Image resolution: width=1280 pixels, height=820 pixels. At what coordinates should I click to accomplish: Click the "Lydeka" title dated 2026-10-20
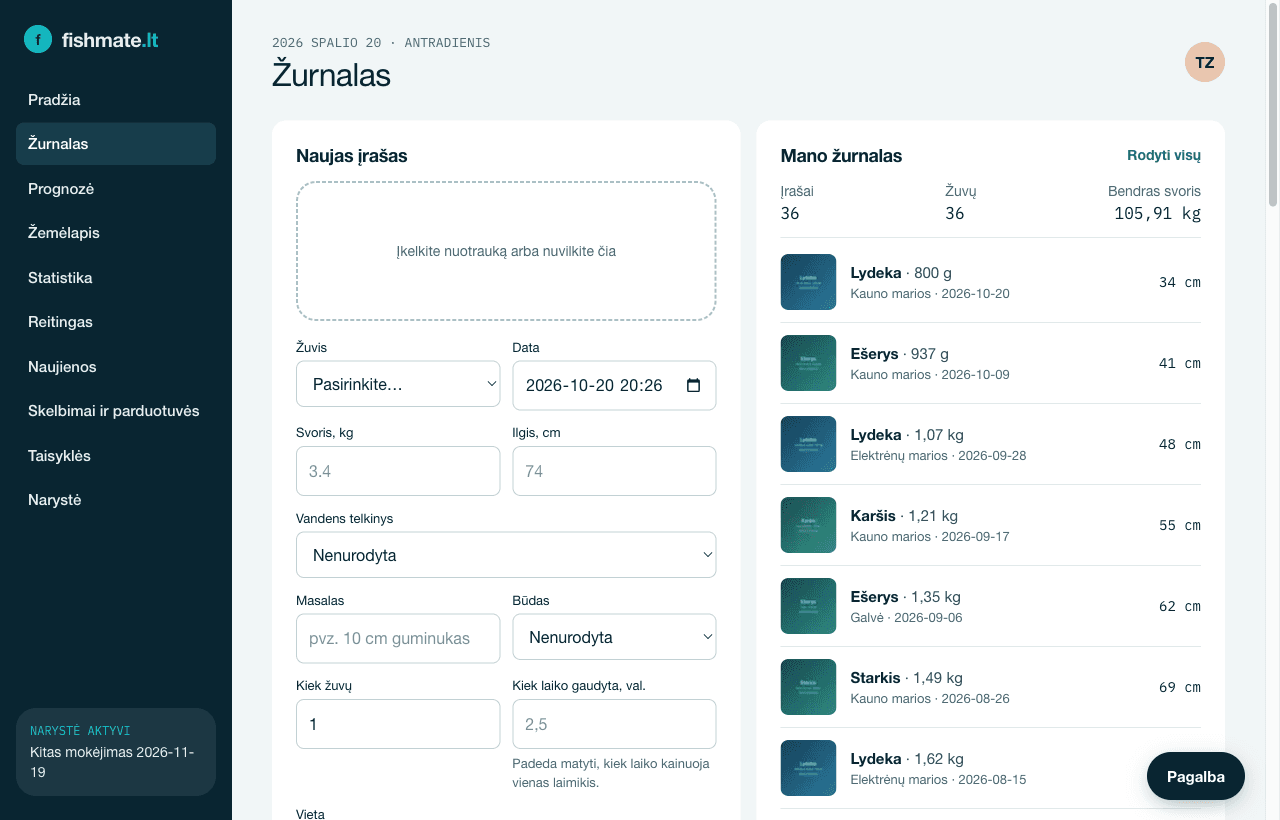[x=876, y=273]
